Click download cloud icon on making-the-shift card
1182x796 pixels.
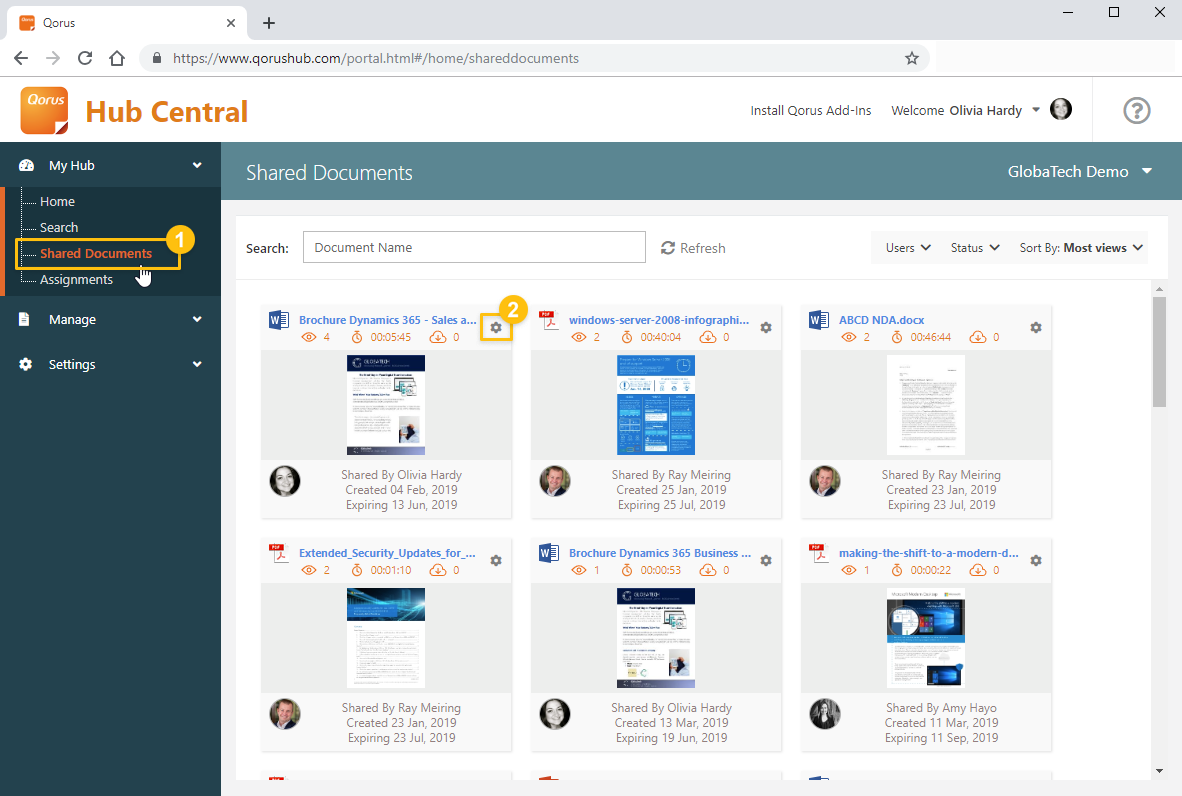coord(978,571)
